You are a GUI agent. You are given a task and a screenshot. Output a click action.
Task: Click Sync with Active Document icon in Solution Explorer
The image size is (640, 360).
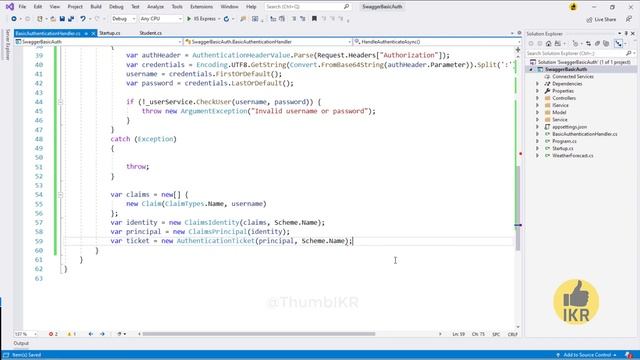pyautogui.click(x=588, y=44)
